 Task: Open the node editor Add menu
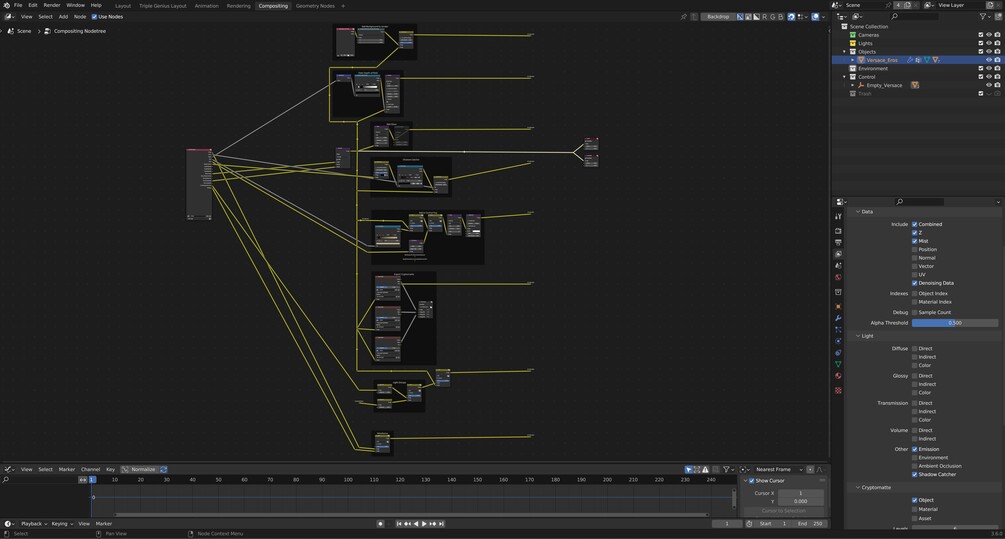63,17
